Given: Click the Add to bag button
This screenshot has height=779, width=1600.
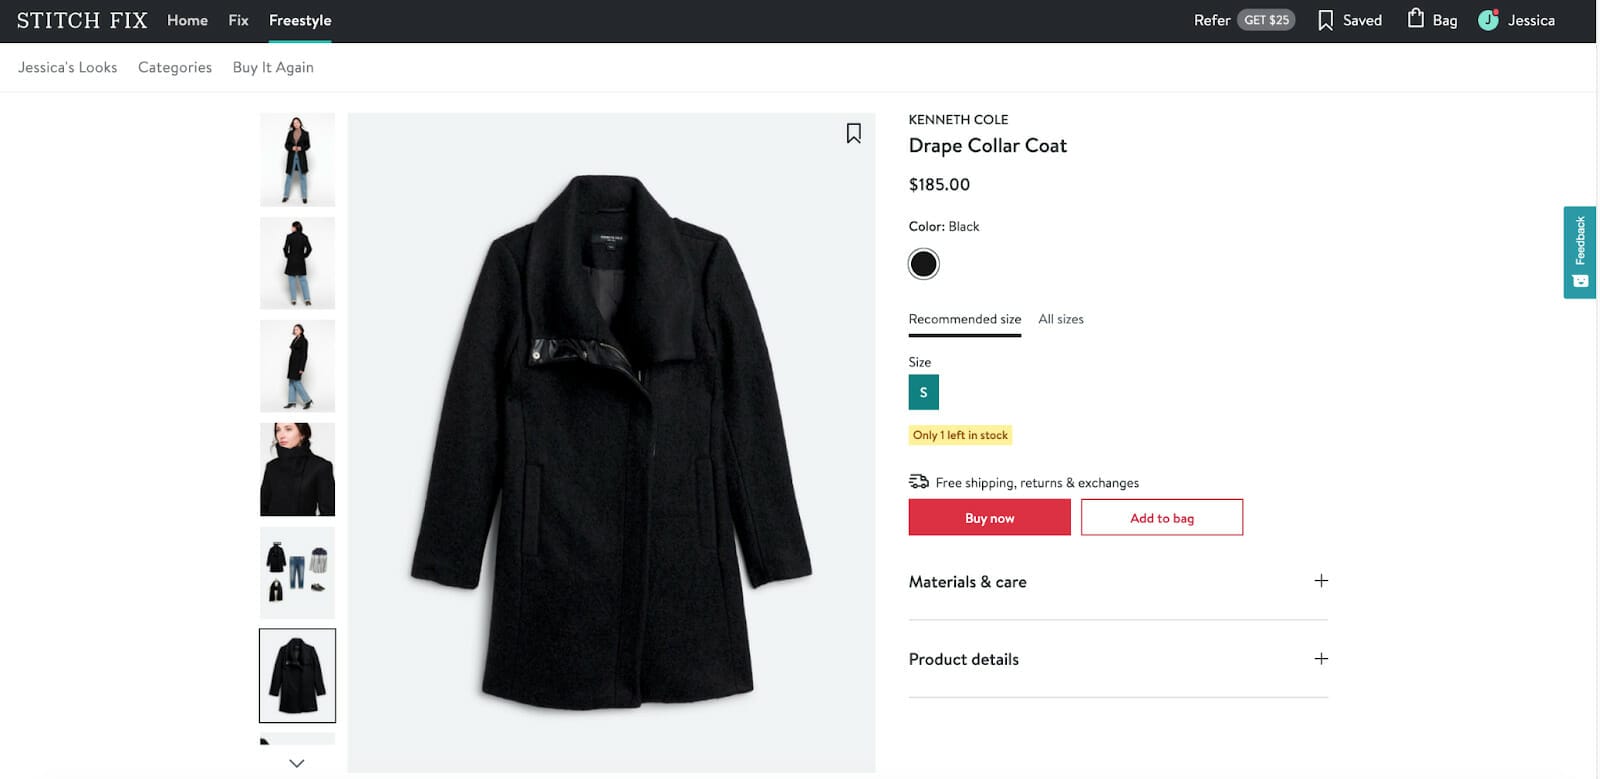Looking at the screenshot, I should point(1161,518).
